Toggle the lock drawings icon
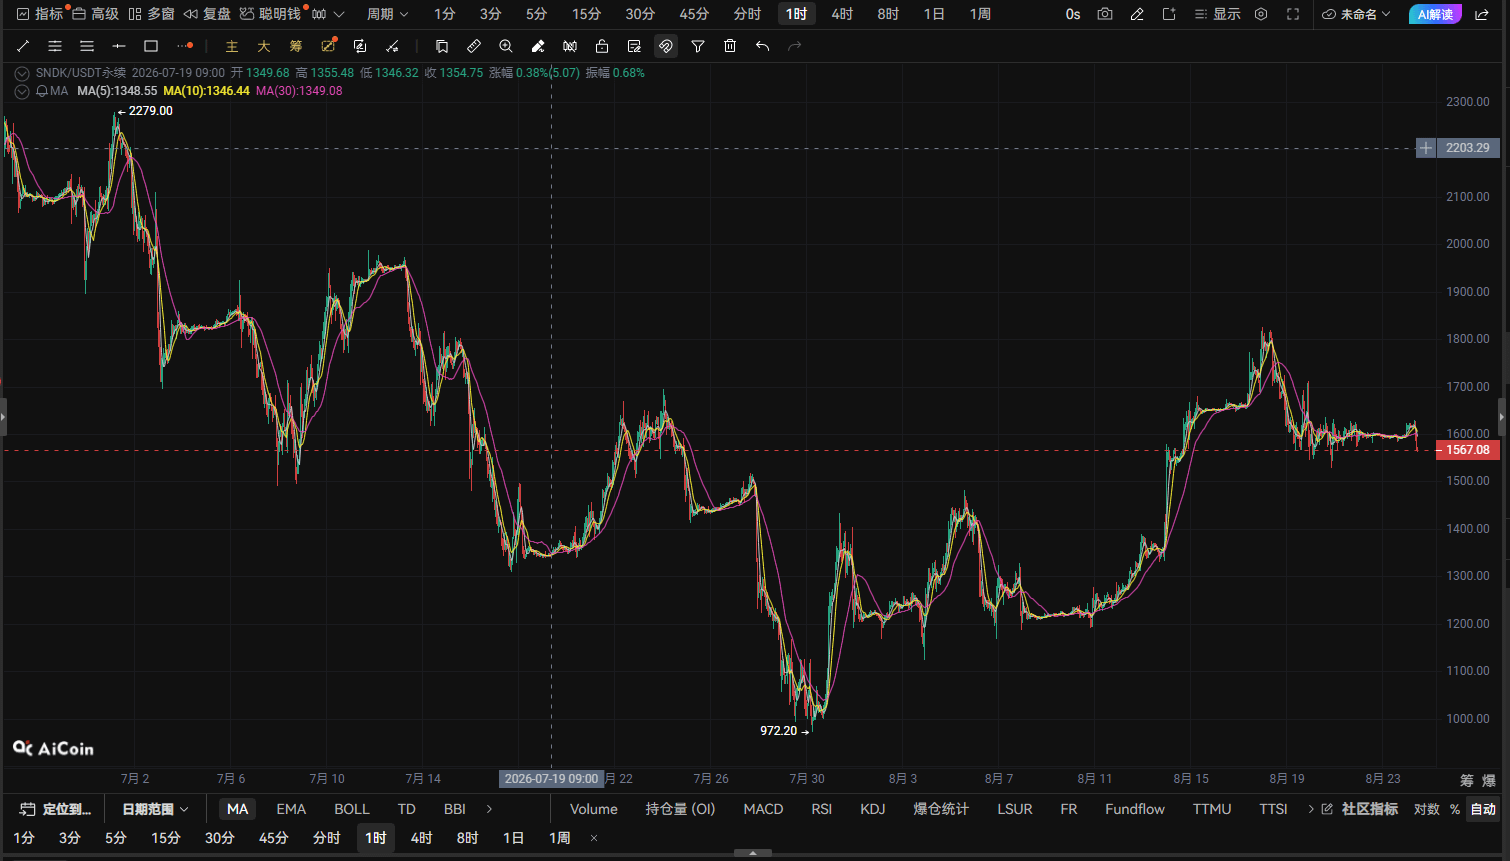This screenshot has height=861, width=1510. 602,46
